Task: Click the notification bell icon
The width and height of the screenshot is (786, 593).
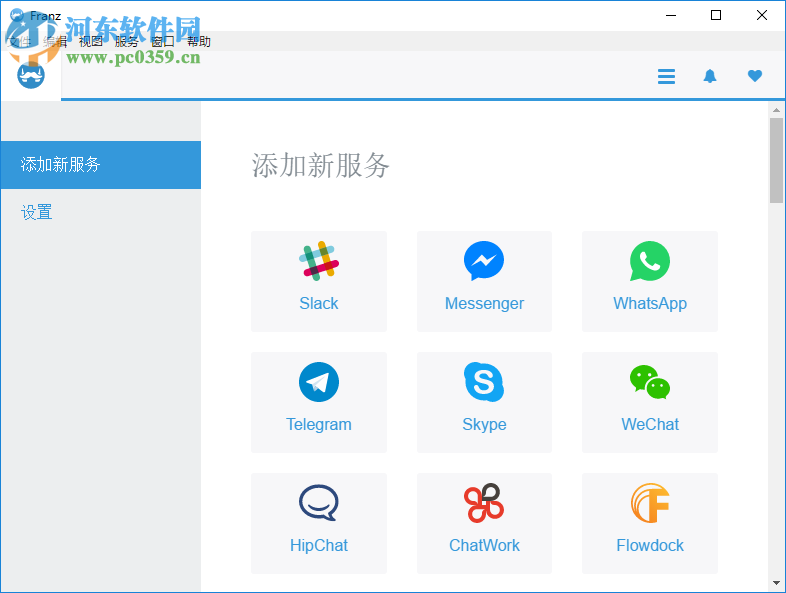Action: coord(710,76)
